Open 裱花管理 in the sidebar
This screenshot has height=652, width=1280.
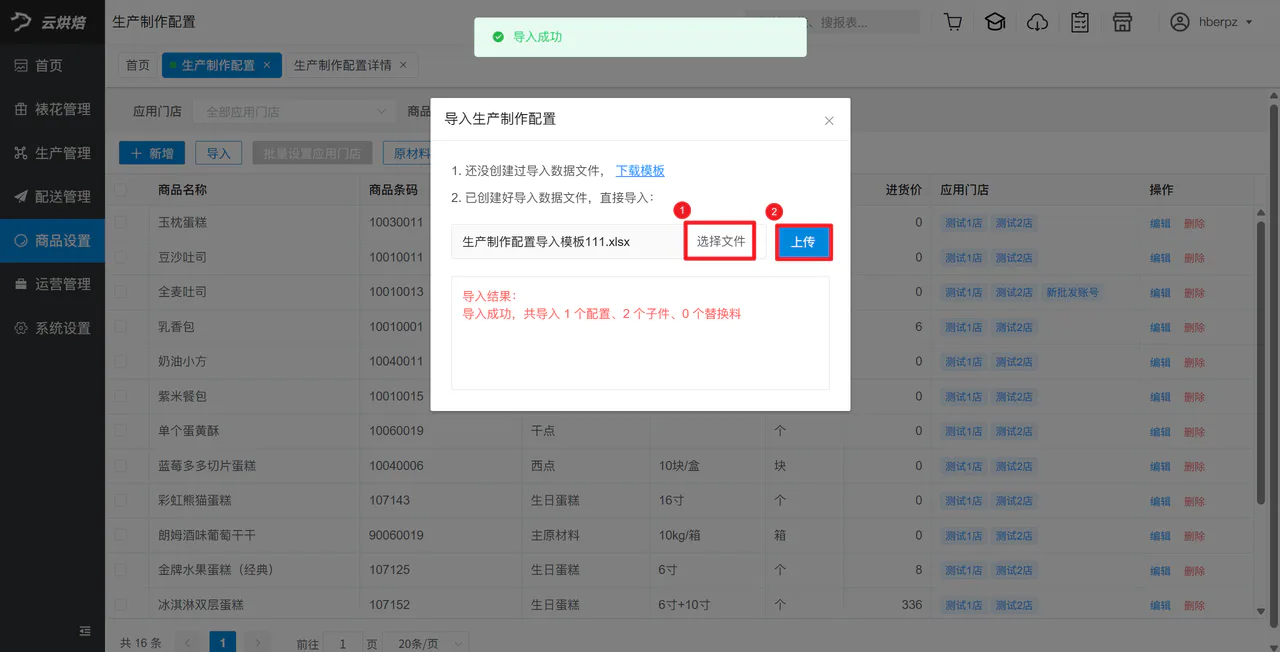(52, 109)
